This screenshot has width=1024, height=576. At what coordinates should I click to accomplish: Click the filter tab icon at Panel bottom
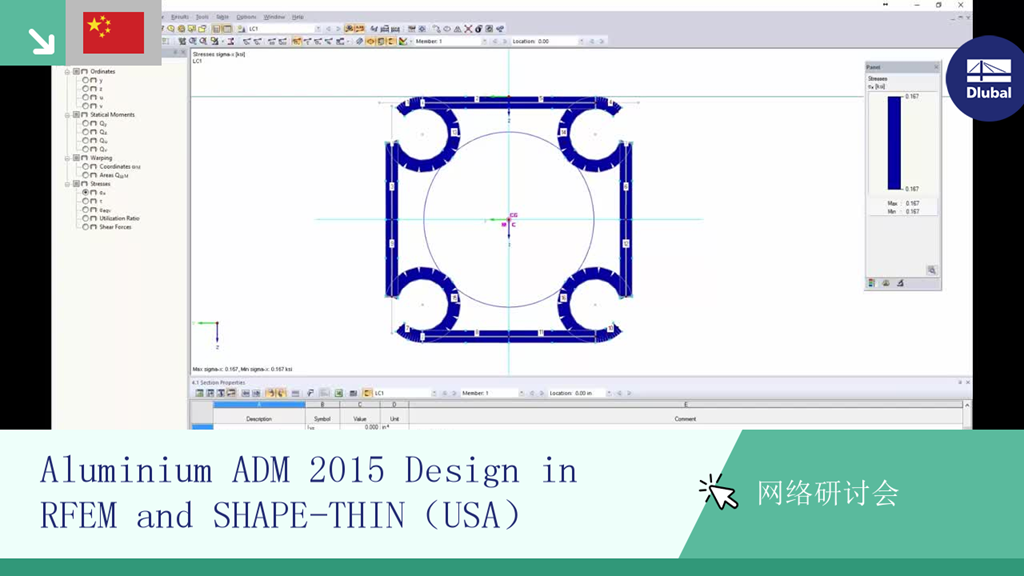pos(900,283)
